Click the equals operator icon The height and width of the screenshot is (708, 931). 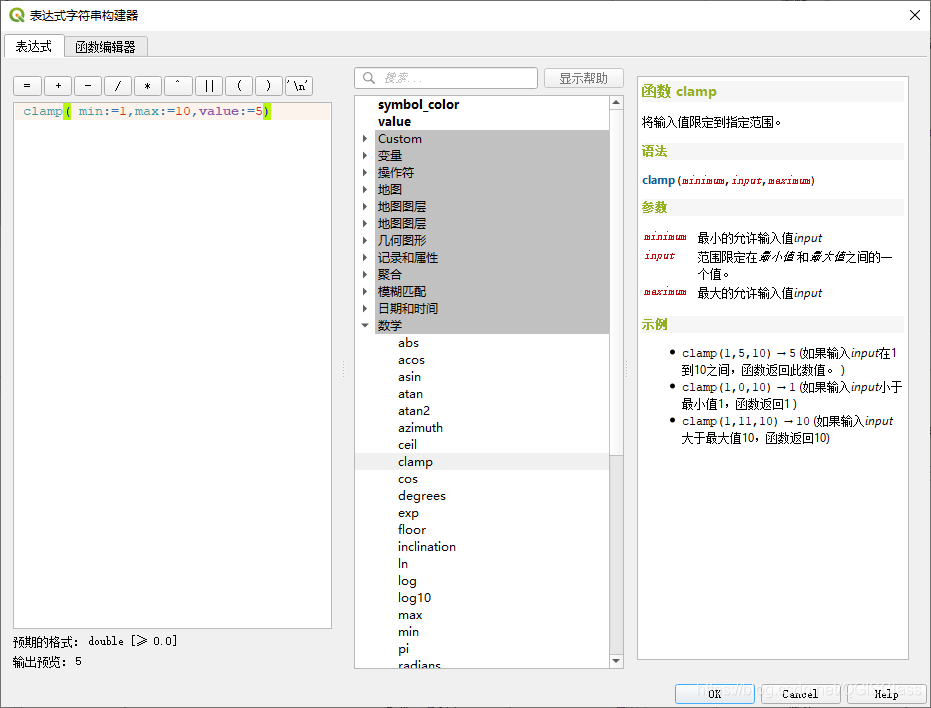click(x=28, y=85)
